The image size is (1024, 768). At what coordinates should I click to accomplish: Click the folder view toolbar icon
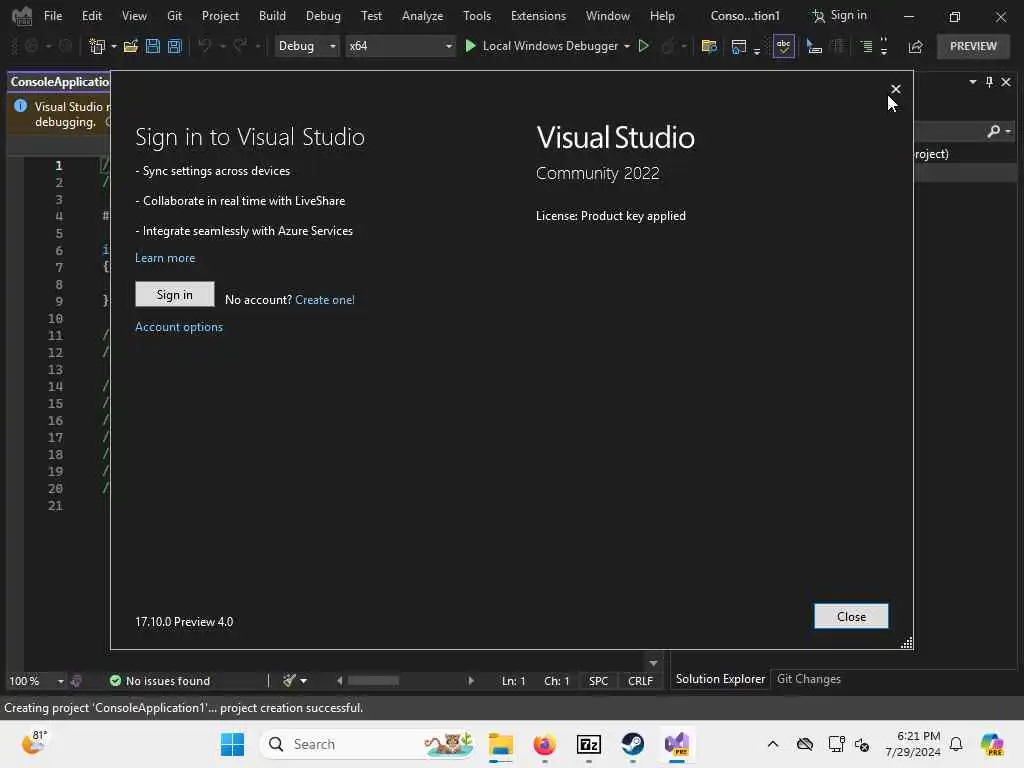click(x=709, y=46)
